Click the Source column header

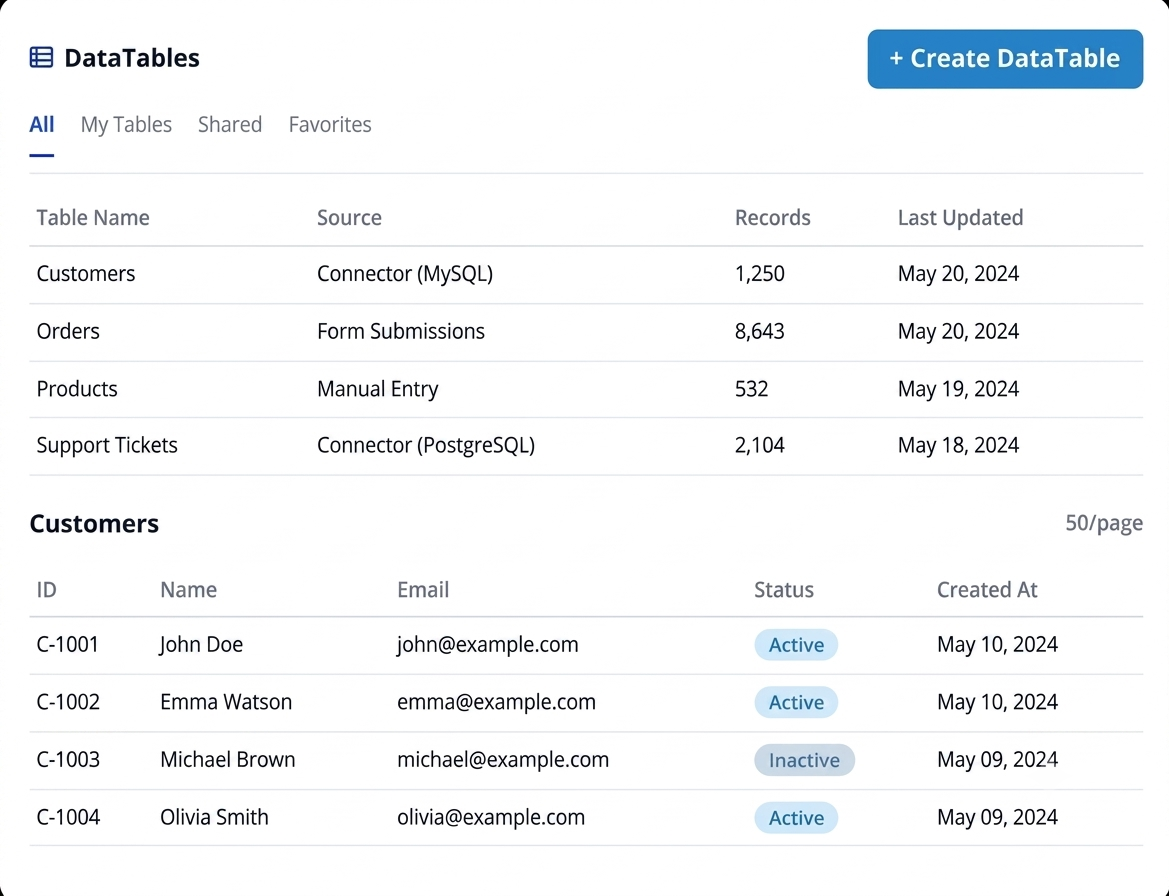tap(349, 218)
